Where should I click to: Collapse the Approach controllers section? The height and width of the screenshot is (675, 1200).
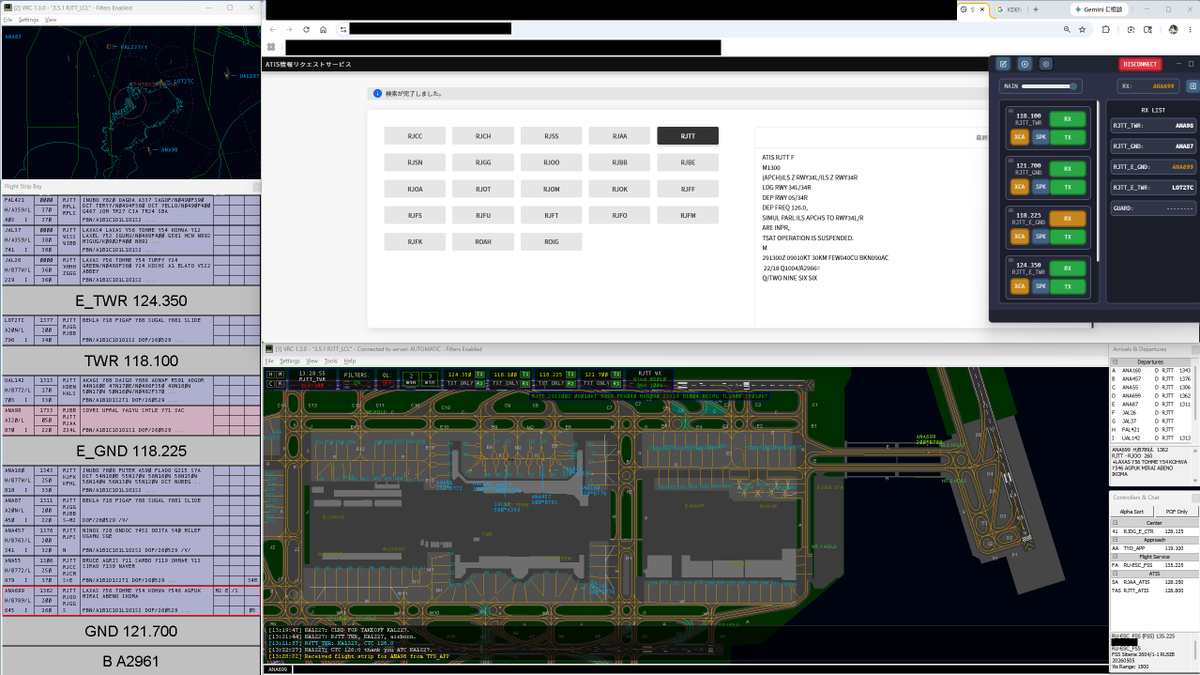point(1116,538)
